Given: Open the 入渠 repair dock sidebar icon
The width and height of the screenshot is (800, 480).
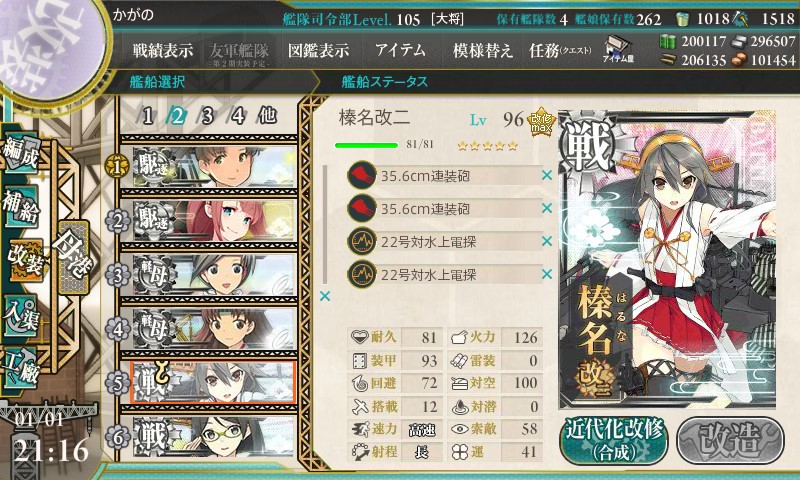Looking at the screenshot, I should pos(21,316).
